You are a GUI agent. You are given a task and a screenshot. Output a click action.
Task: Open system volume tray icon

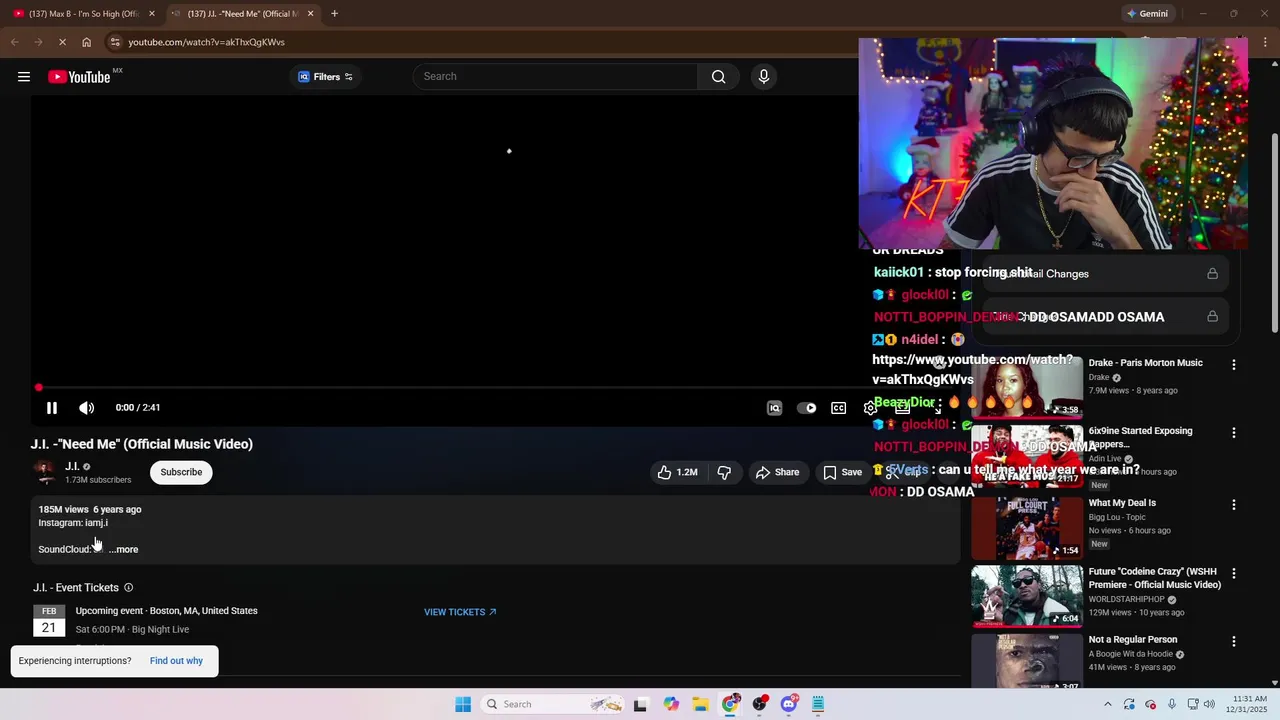tap(1207, 704)
